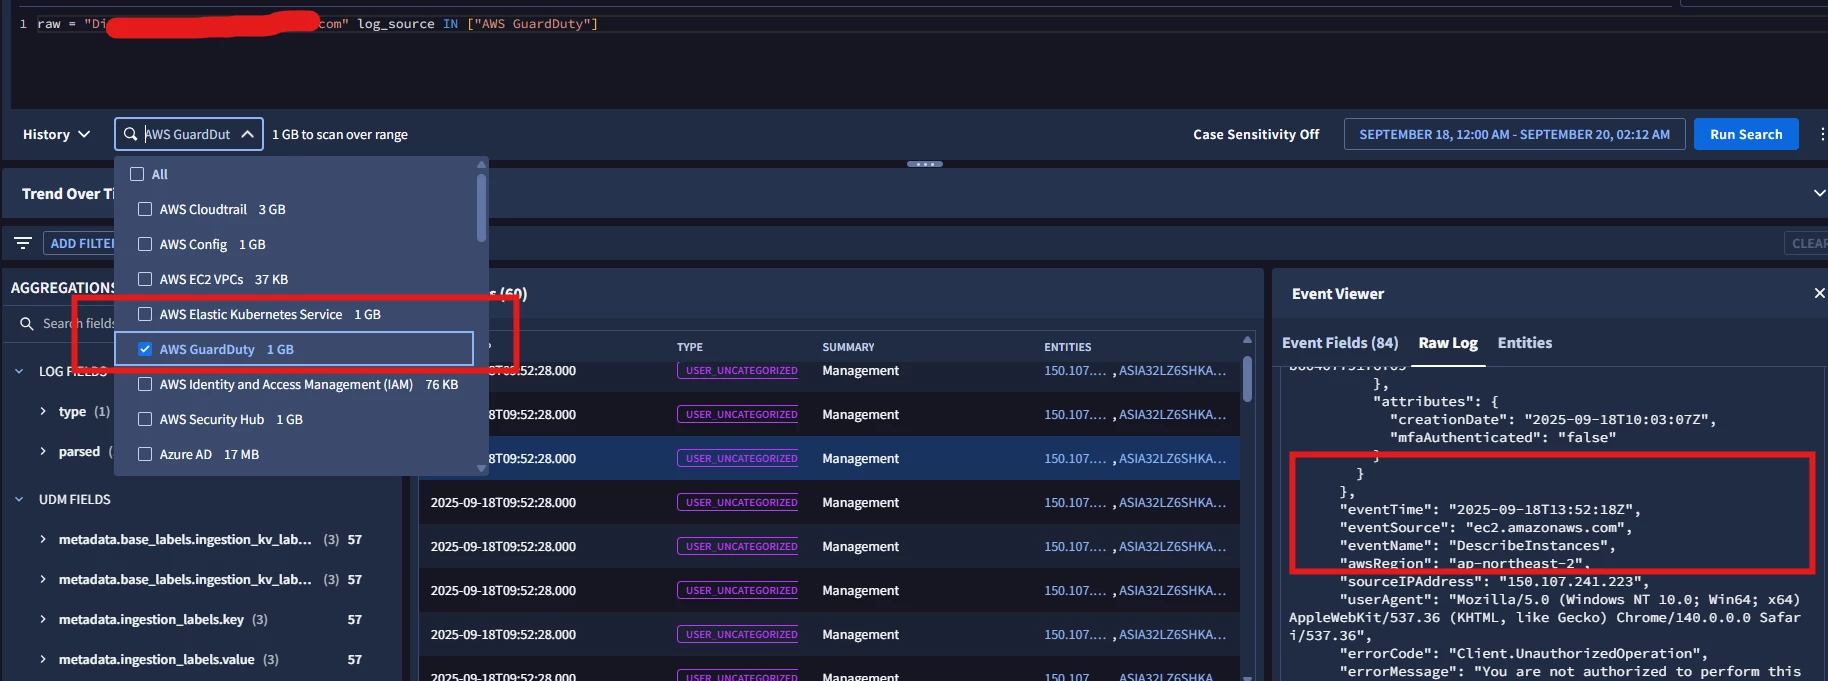The image size is (1828, 681).
Task: Close the Event Viewer panel
Action: 1819,293
